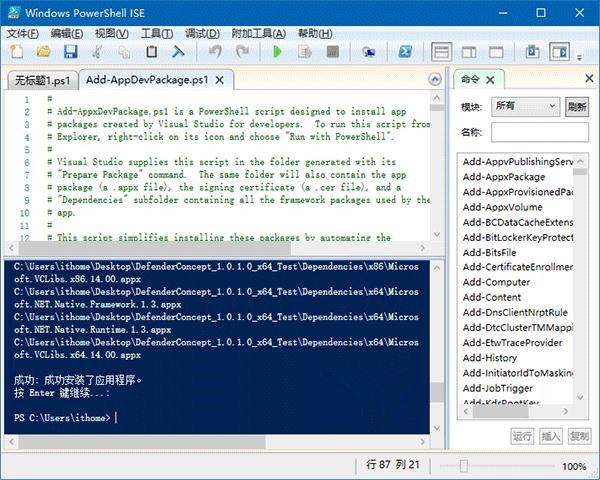Screen dimensions: 600x480
Task: Select Add-AppvPublishingServer list entry
Action: pyautogui.click(x=517, y=162)
